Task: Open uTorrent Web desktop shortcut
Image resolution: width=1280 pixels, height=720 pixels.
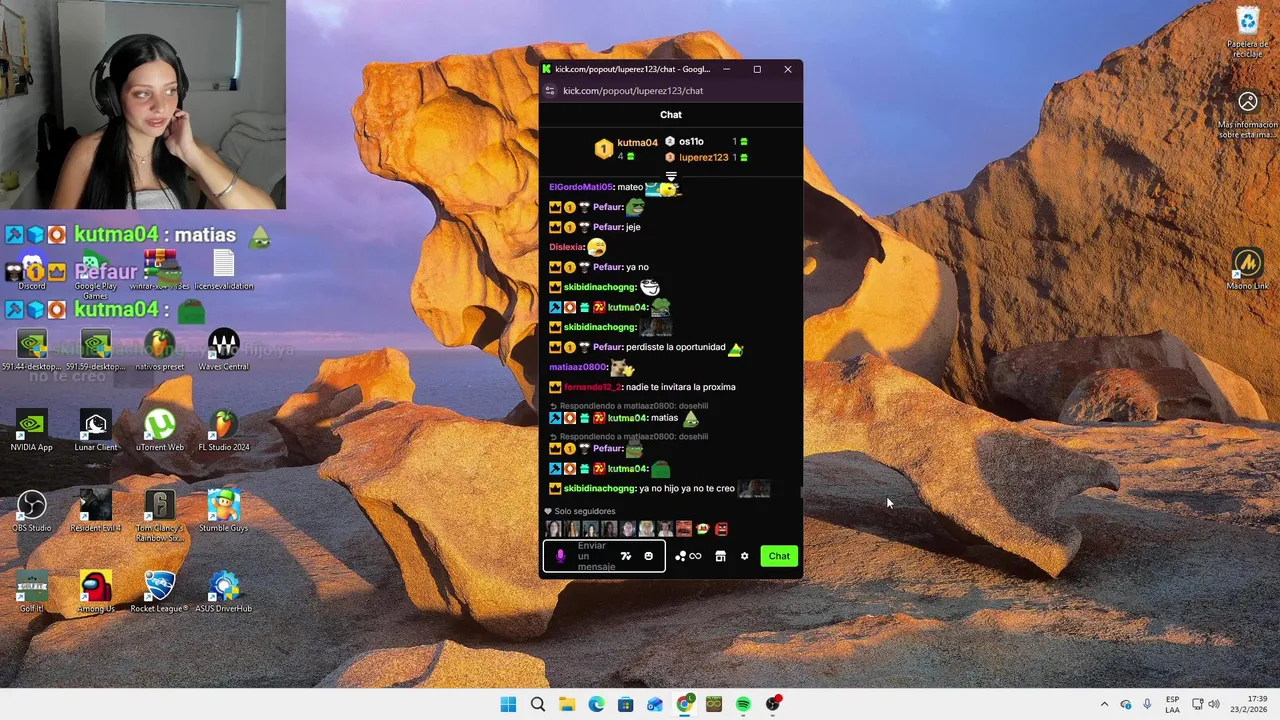Action: click(x=160, y=432)
